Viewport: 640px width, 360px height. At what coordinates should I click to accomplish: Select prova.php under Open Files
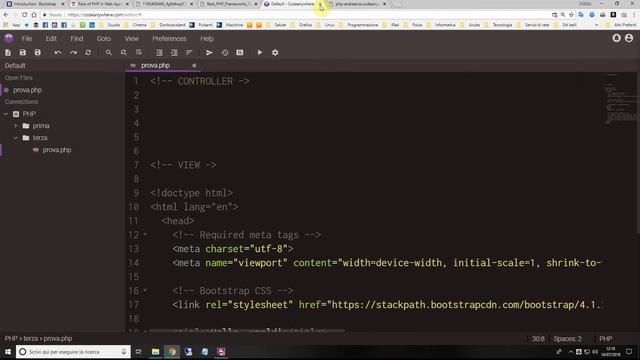coord(27,90)
